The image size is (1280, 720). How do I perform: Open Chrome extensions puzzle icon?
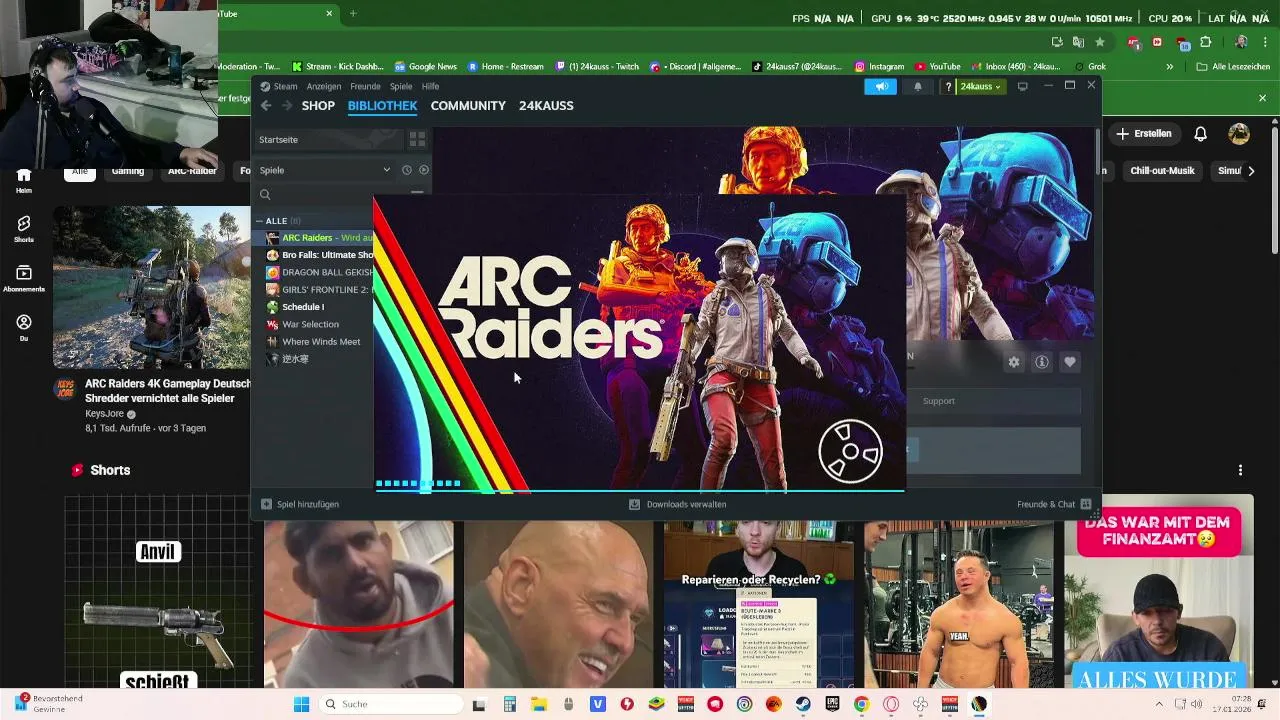pyautogui.click(x=1205, y=42)
